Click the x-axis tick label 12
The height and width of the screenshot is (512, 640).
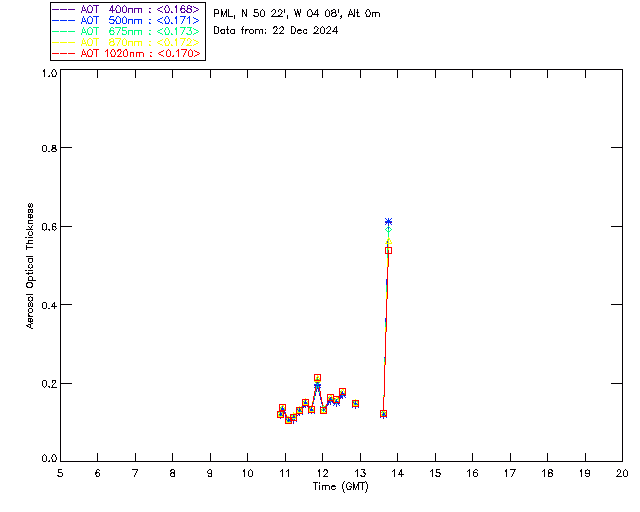click(x=322, y=474)
